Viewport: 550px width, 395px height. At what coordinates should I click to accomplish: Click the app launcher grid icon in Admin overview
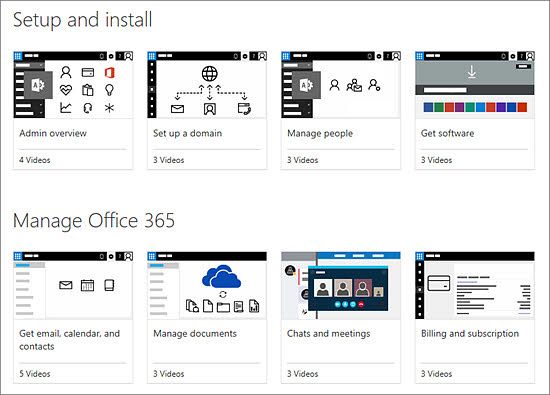(x=18, y=56)
